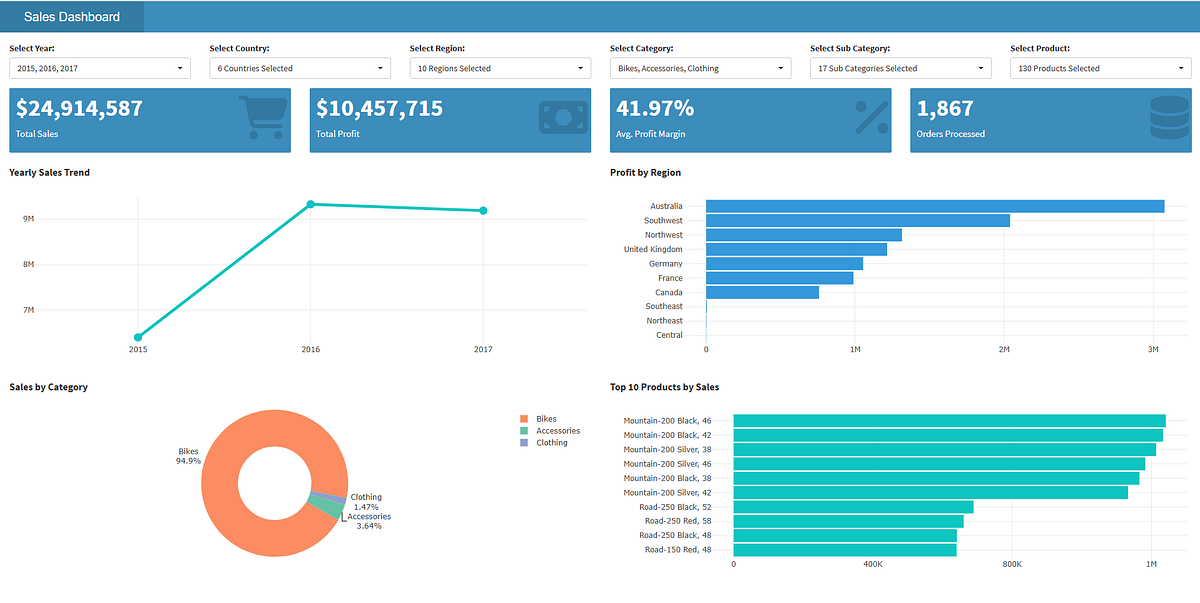This screenshot has height=603, width=1200.
Task: Open the Select Year dropdown
Action: pos(100,68)
